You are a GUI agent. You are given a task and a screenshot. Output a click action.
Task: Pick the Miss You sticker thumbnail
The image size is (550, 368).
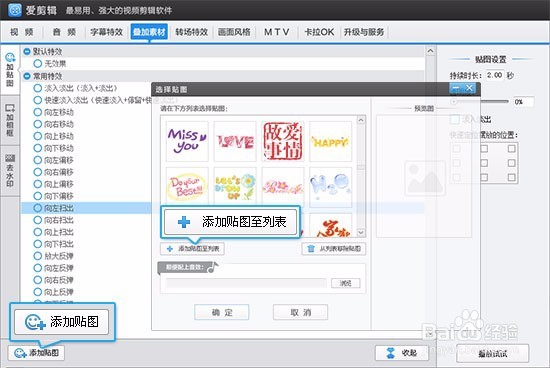(x=187, y=141)
